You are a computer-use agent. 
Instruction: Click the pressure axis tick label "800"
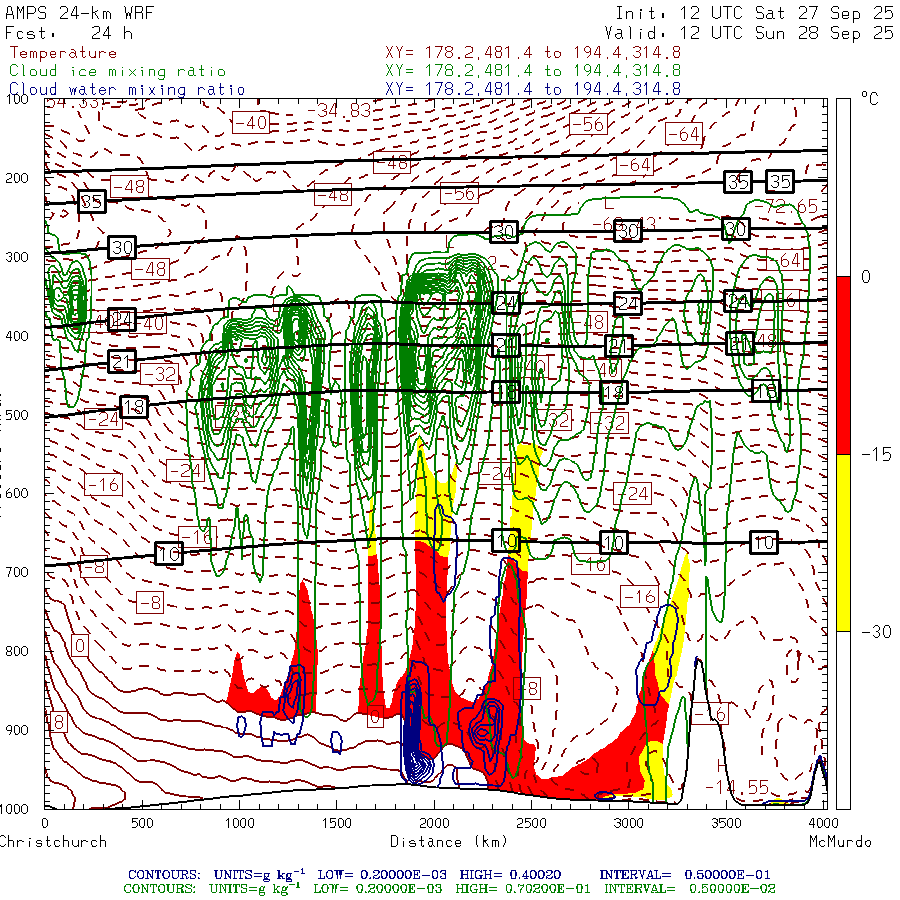pyautogui.click(x=17, y=651)
